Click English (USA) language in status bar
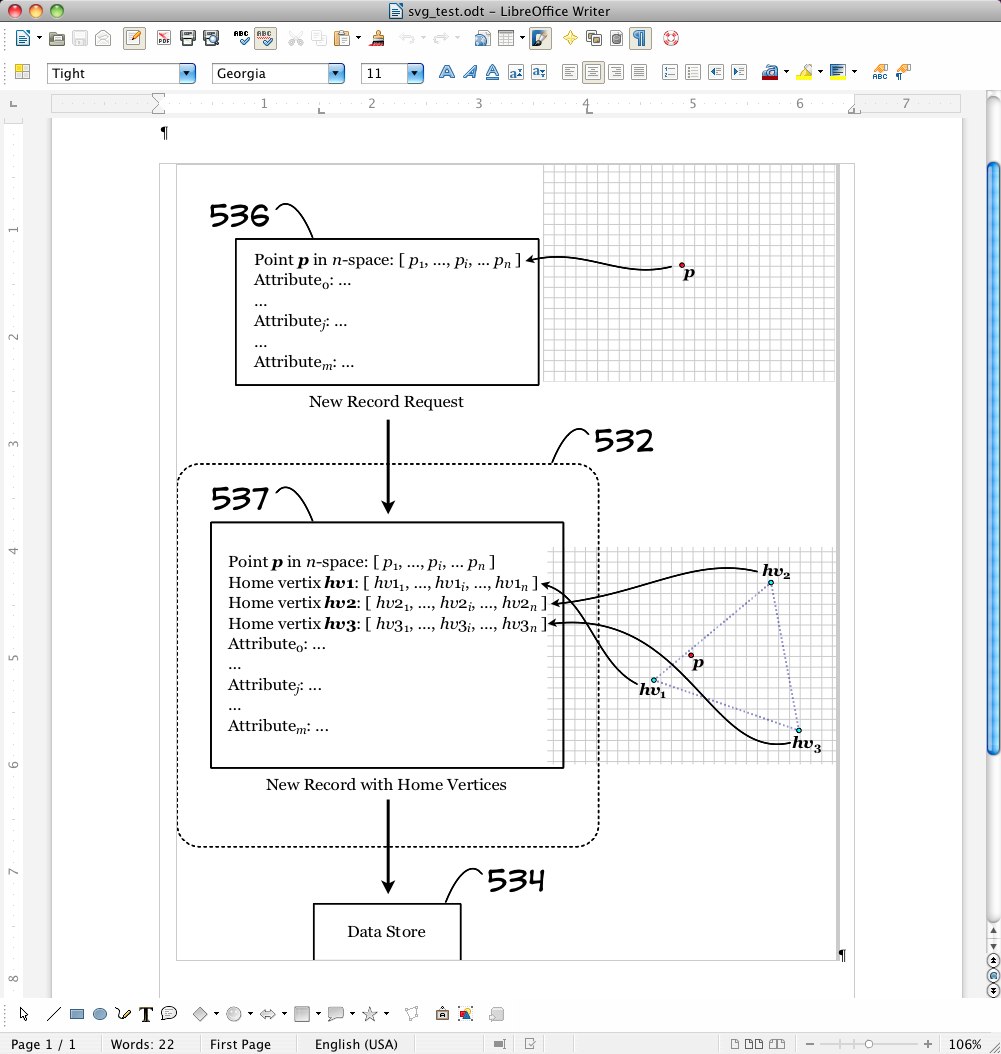The height and width of the screenshot is (1054, 1001). point(356,1044)
